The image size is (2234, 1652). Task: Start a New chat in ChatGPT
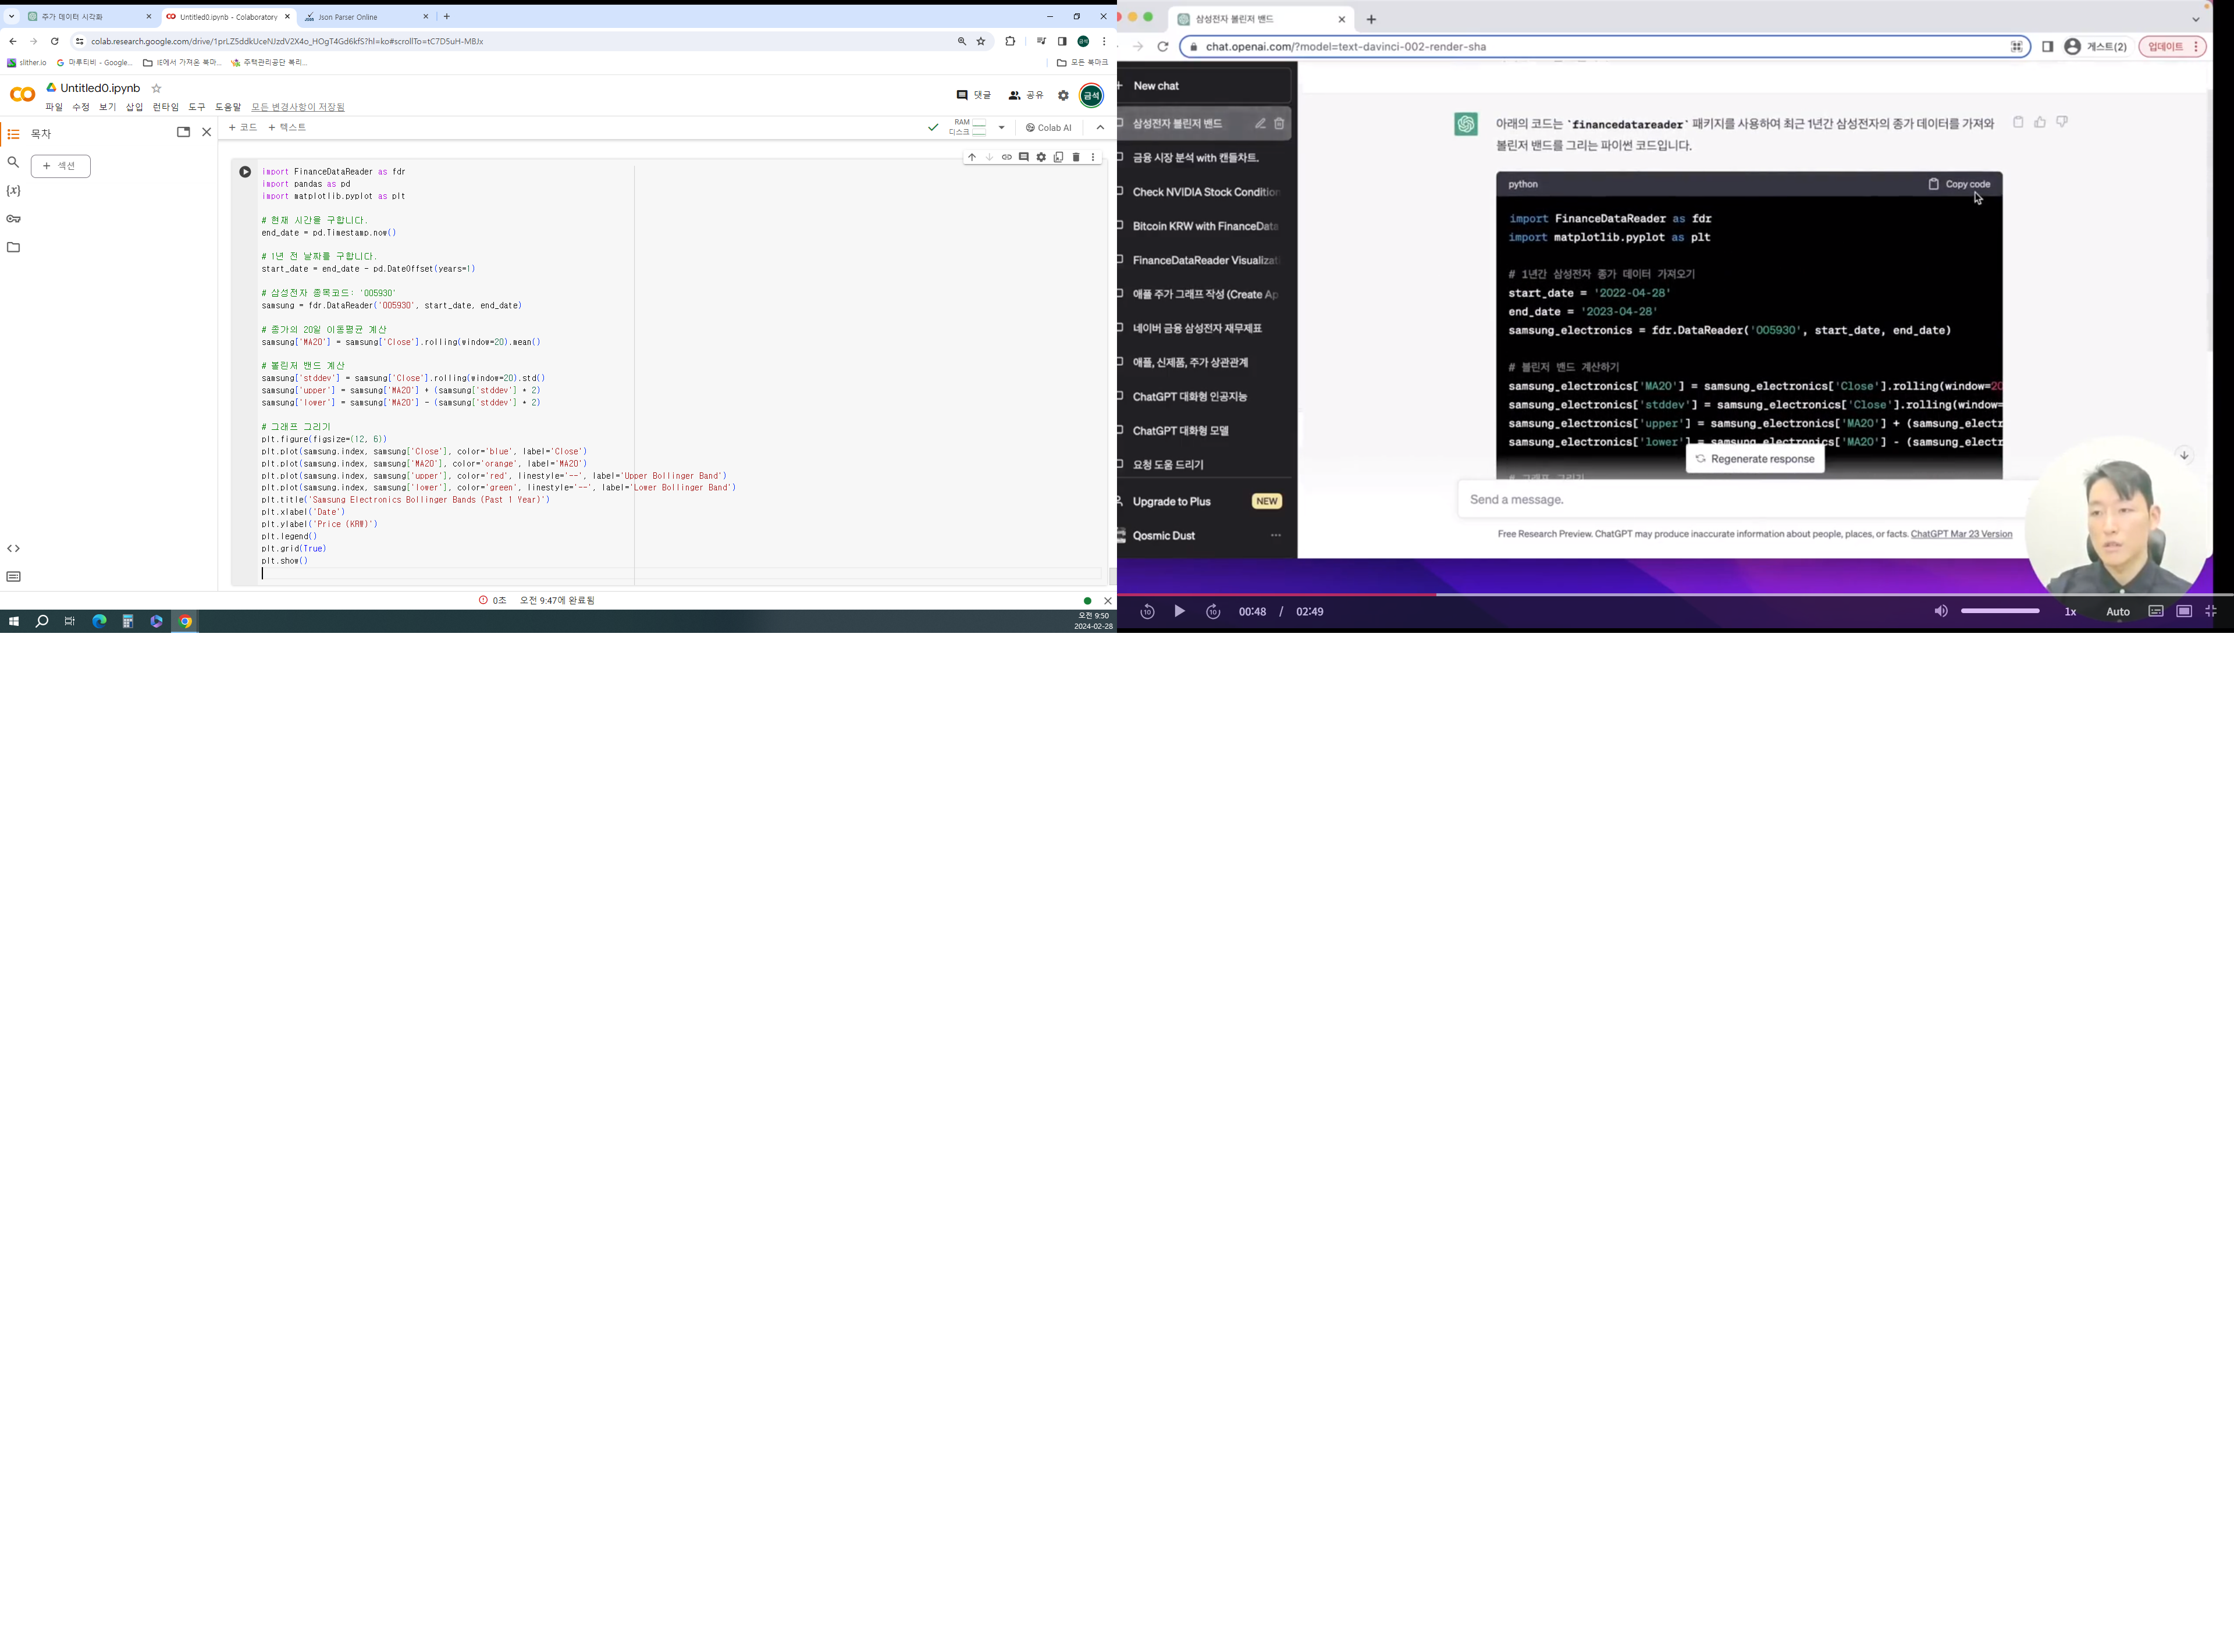point(1204,86)
